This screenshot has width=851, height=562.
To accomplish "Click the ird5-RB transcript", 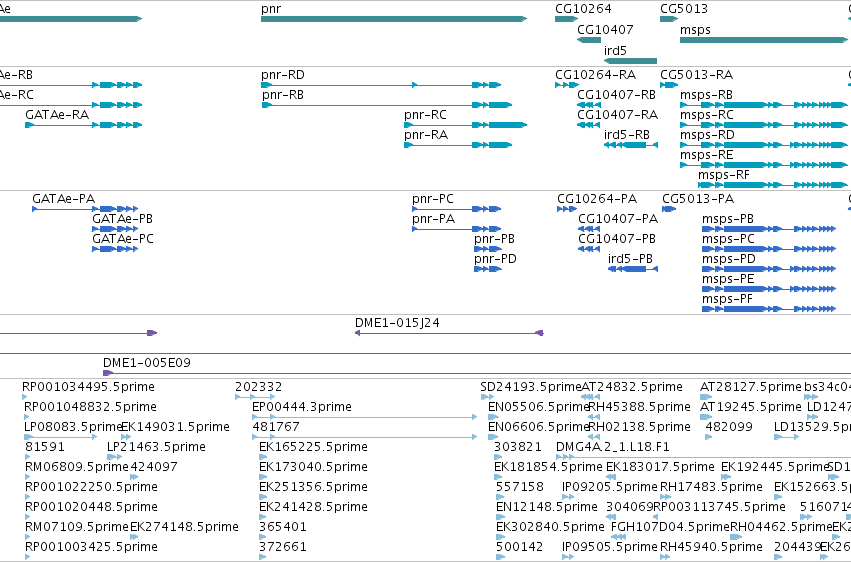I will point(631,145).
